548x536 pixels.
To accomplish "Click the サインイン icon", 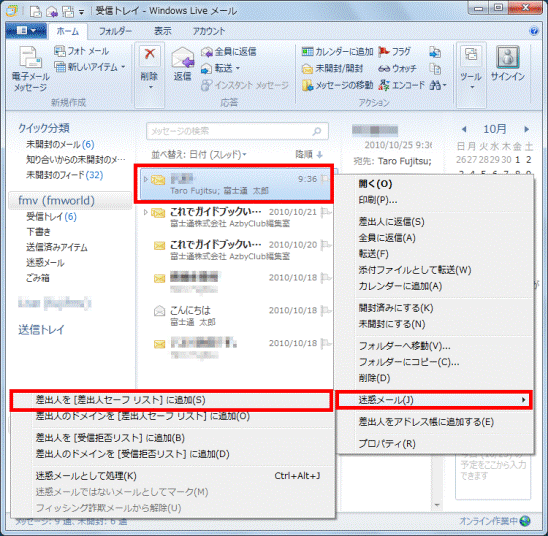I will click(508, 57).
